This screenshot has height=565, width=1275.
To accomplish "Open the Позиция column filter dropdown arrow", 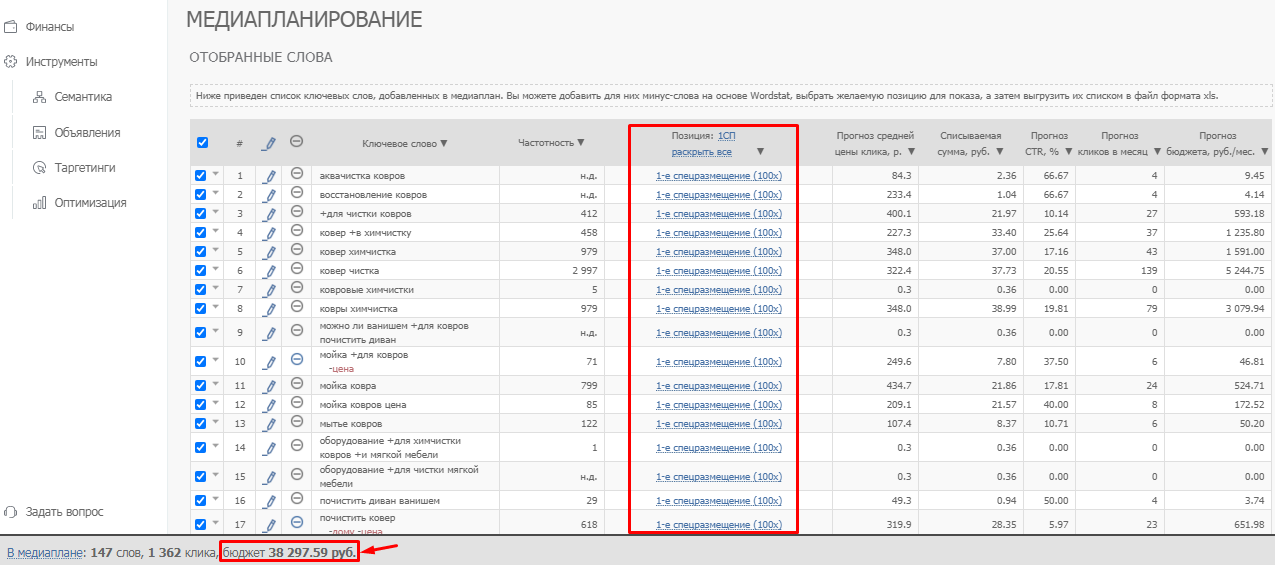I will tap(760, 152).
